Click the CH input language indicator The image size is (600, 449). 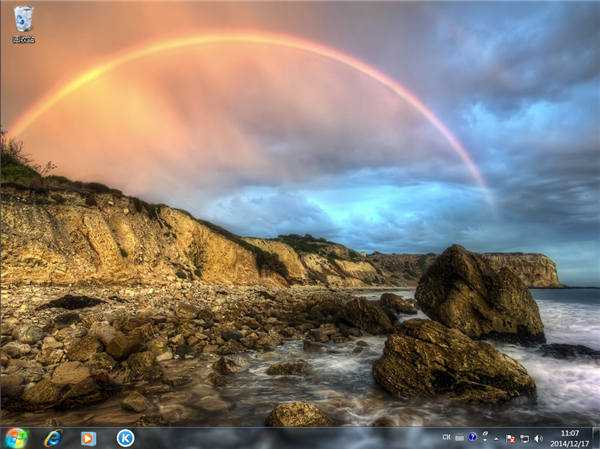tap(446, 438)
